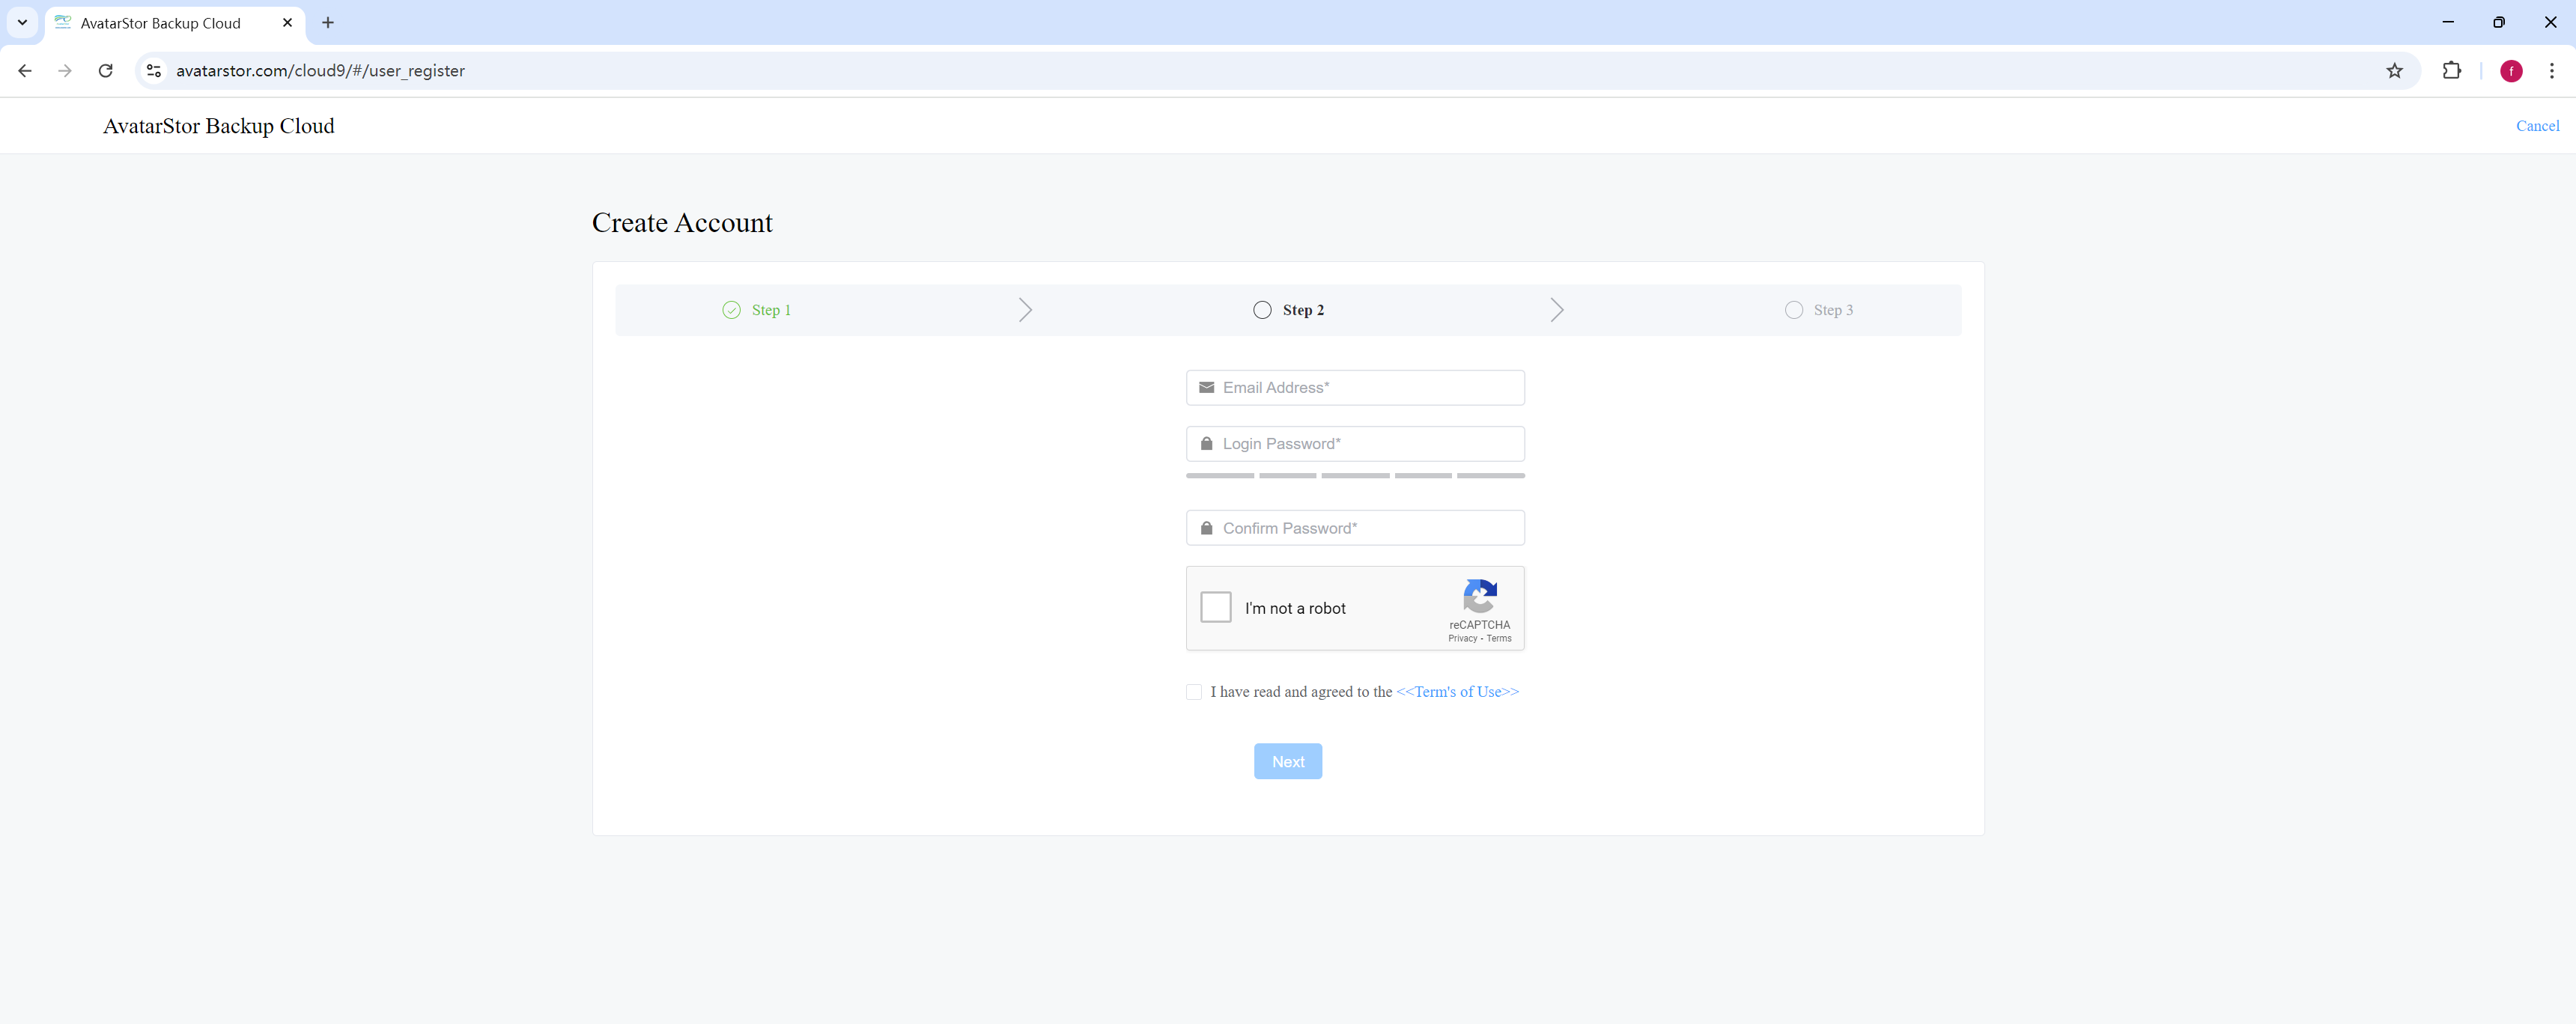Click the envelope icon in email field

click(1207, 388)
